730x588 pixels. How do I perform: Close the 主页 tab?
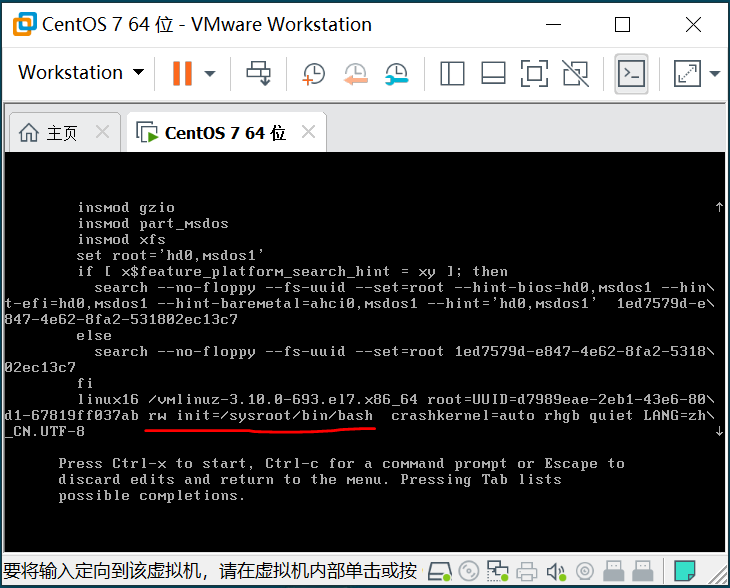(x=102, y=132)
